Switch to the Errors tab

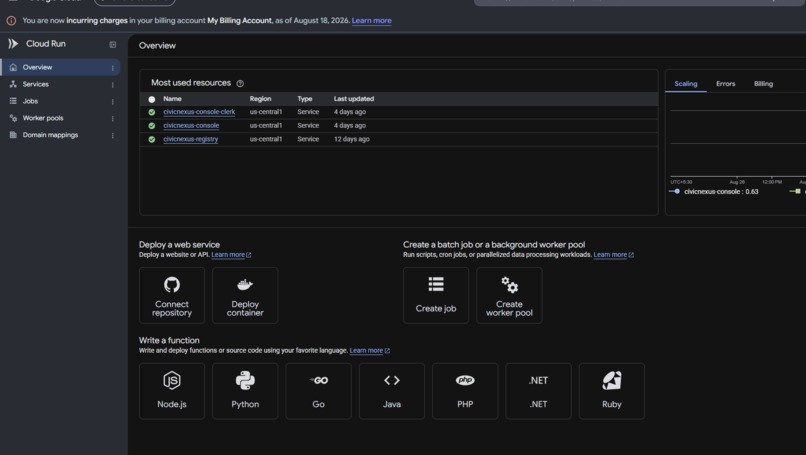pos(725,84)
